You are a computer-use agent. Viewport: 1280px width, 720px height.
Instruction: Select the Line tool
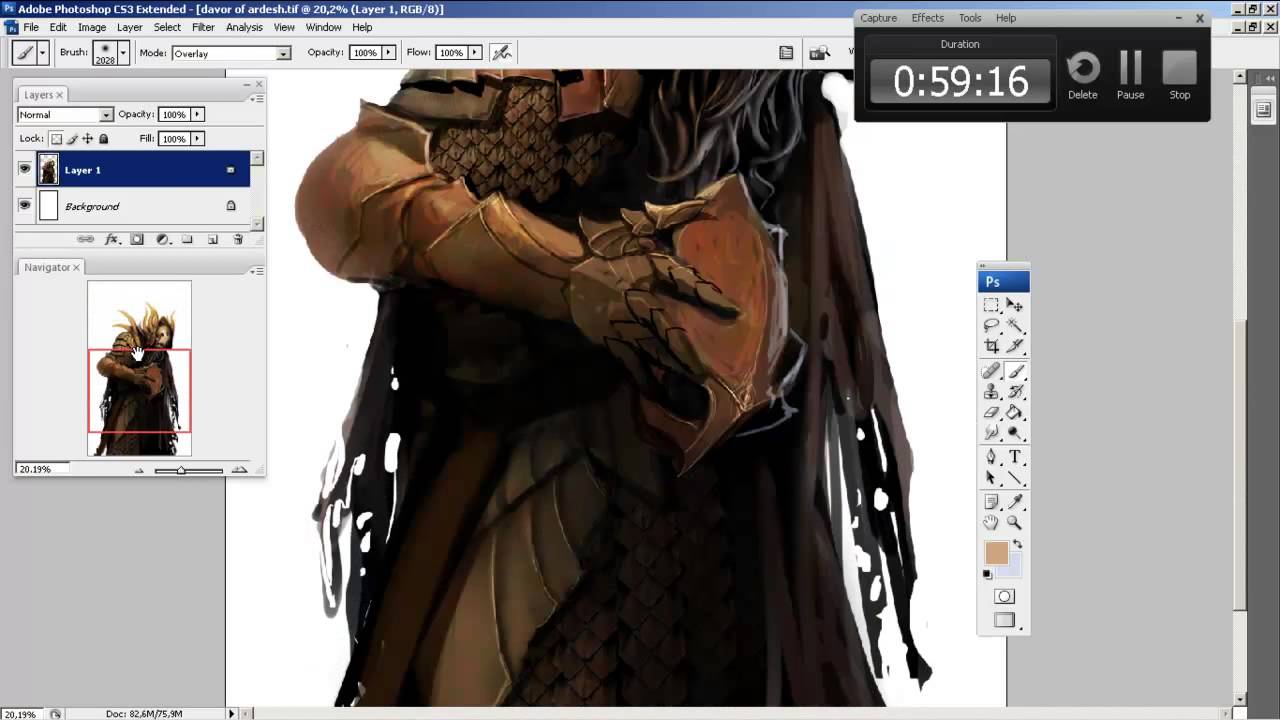[x=1015, y=478]
